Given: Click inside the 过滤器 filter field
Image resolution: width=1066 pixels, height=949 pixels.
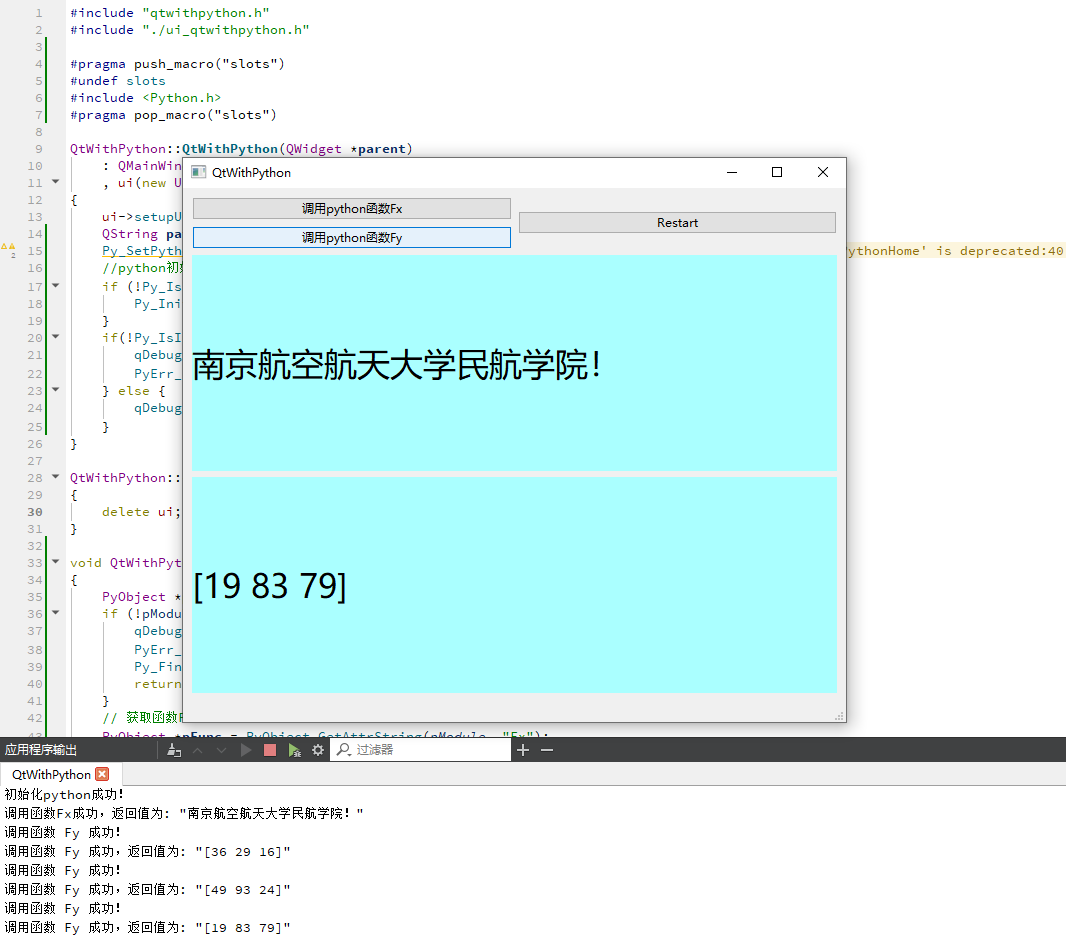Looking at the screenshot, I should [x=430, y=749].
